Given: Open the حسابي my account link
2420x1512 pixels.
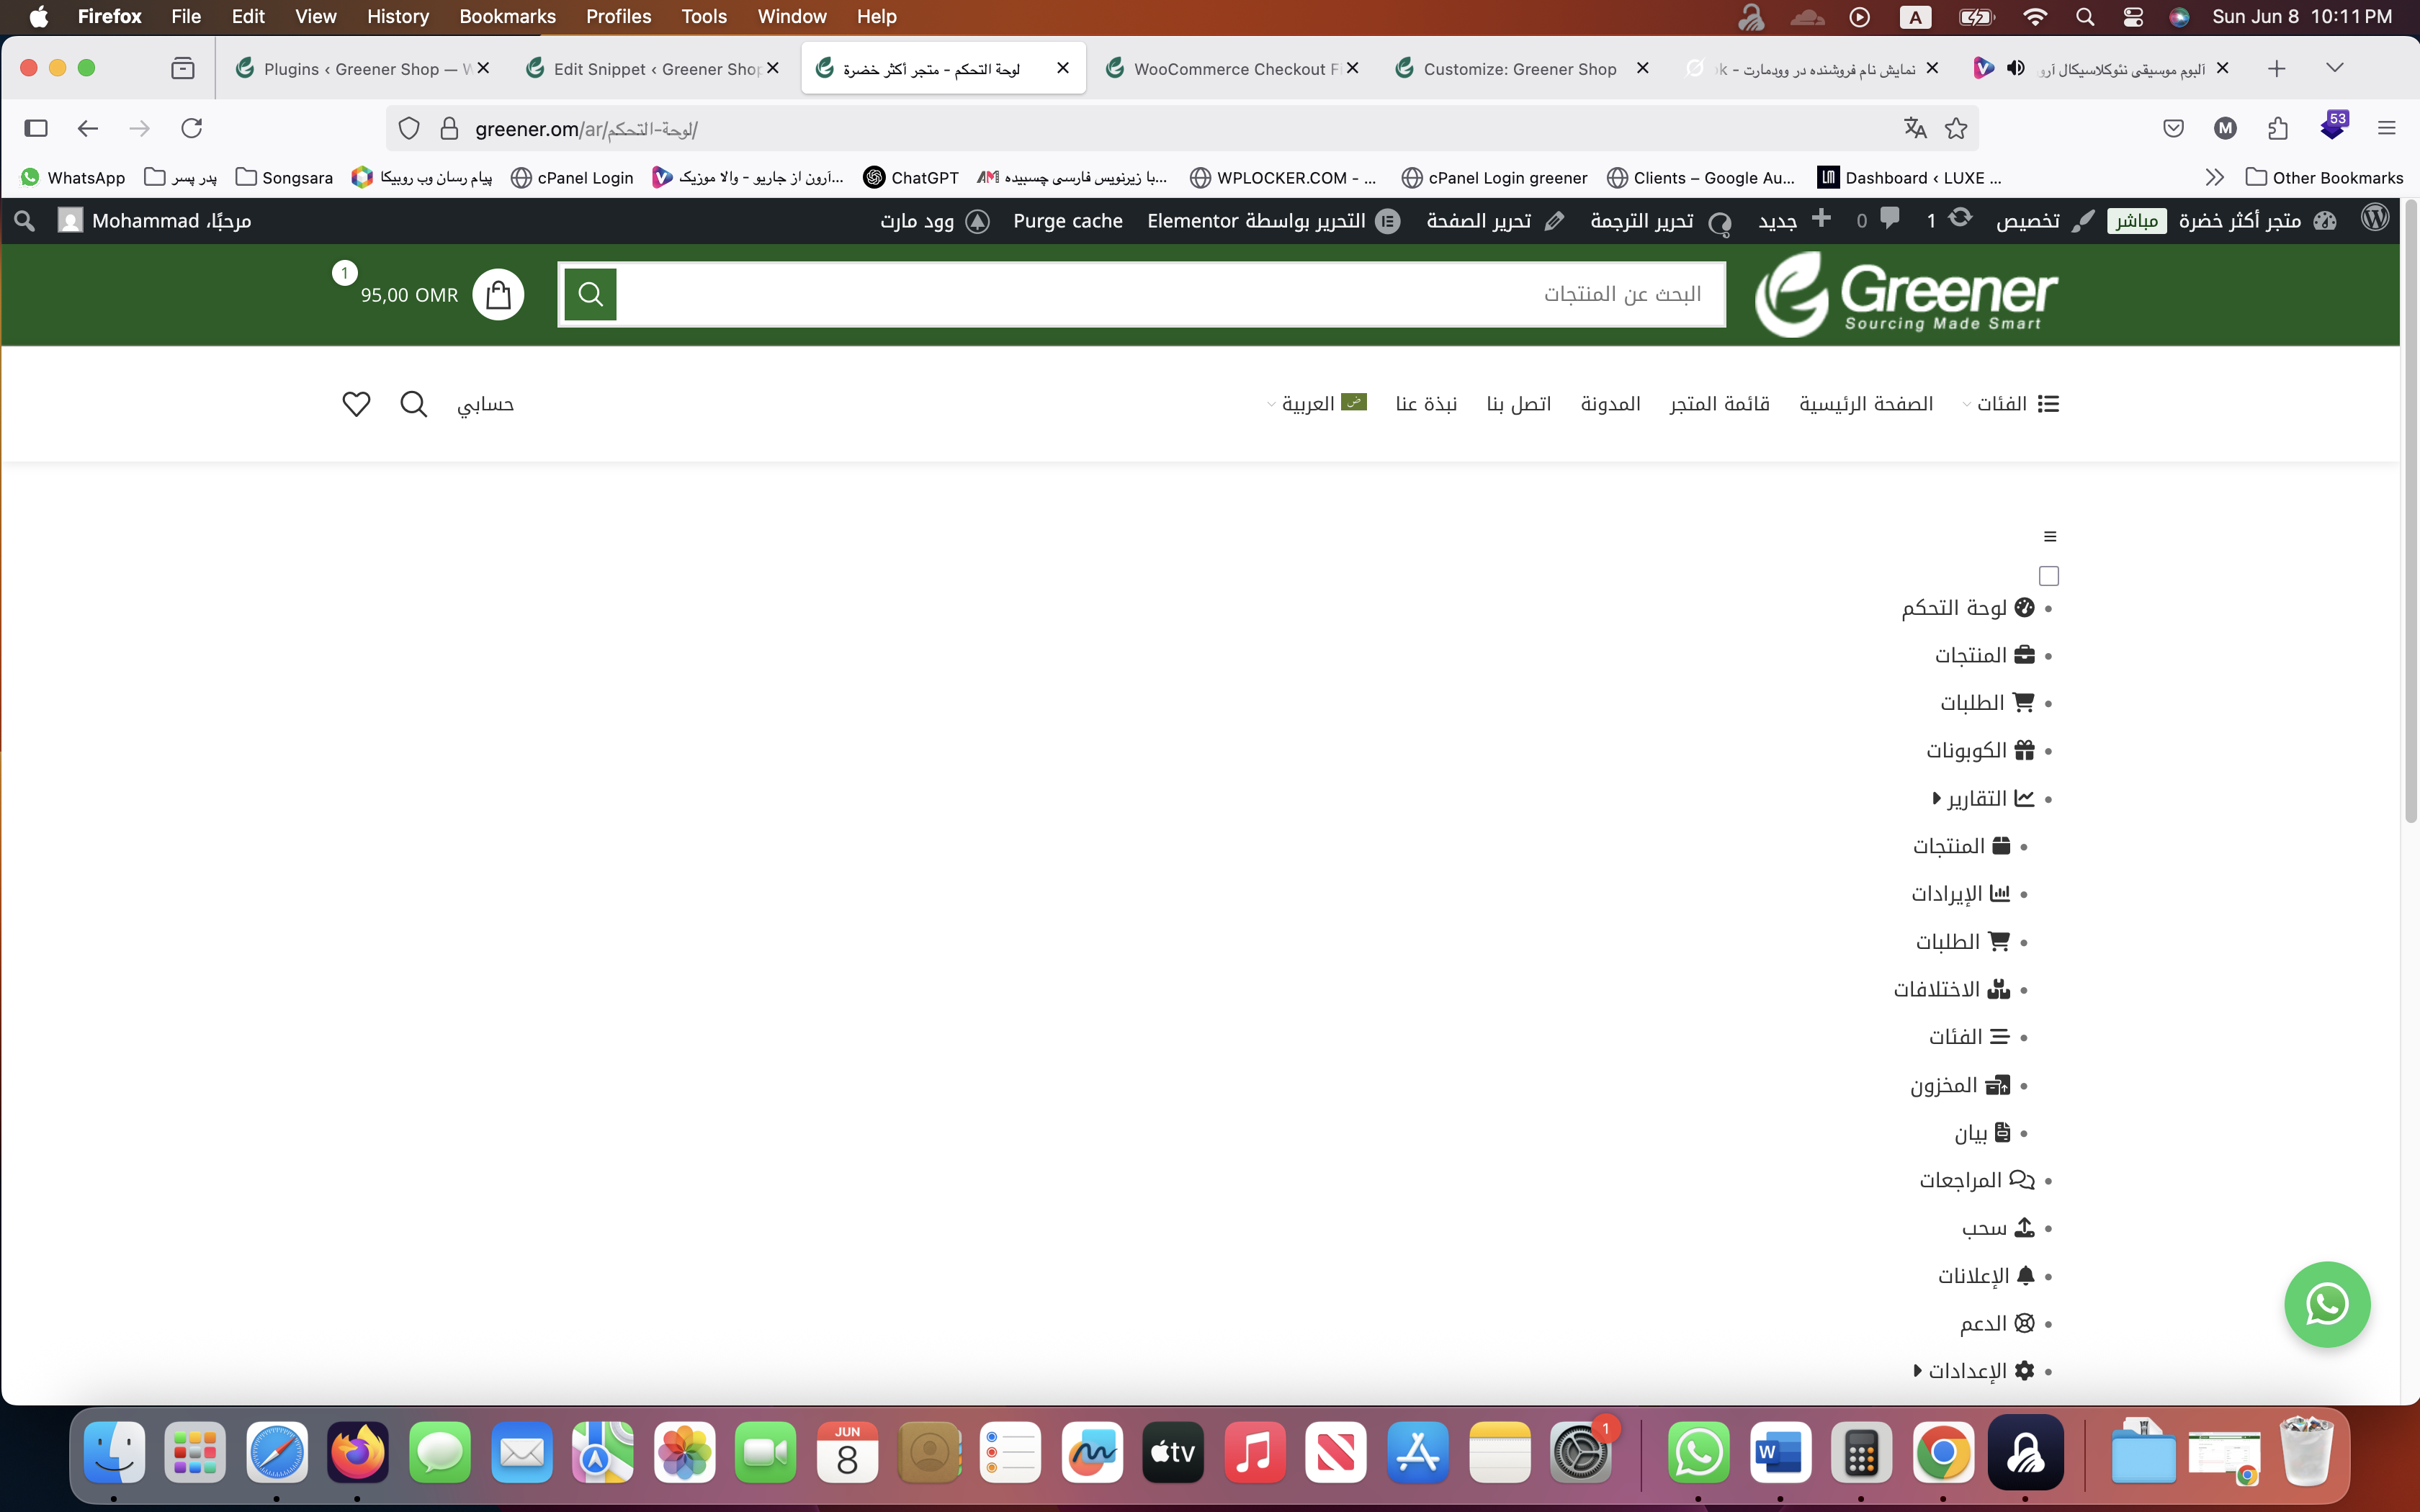Looking at the screenshot, I should pyautogui.click(x=485, y=404).
